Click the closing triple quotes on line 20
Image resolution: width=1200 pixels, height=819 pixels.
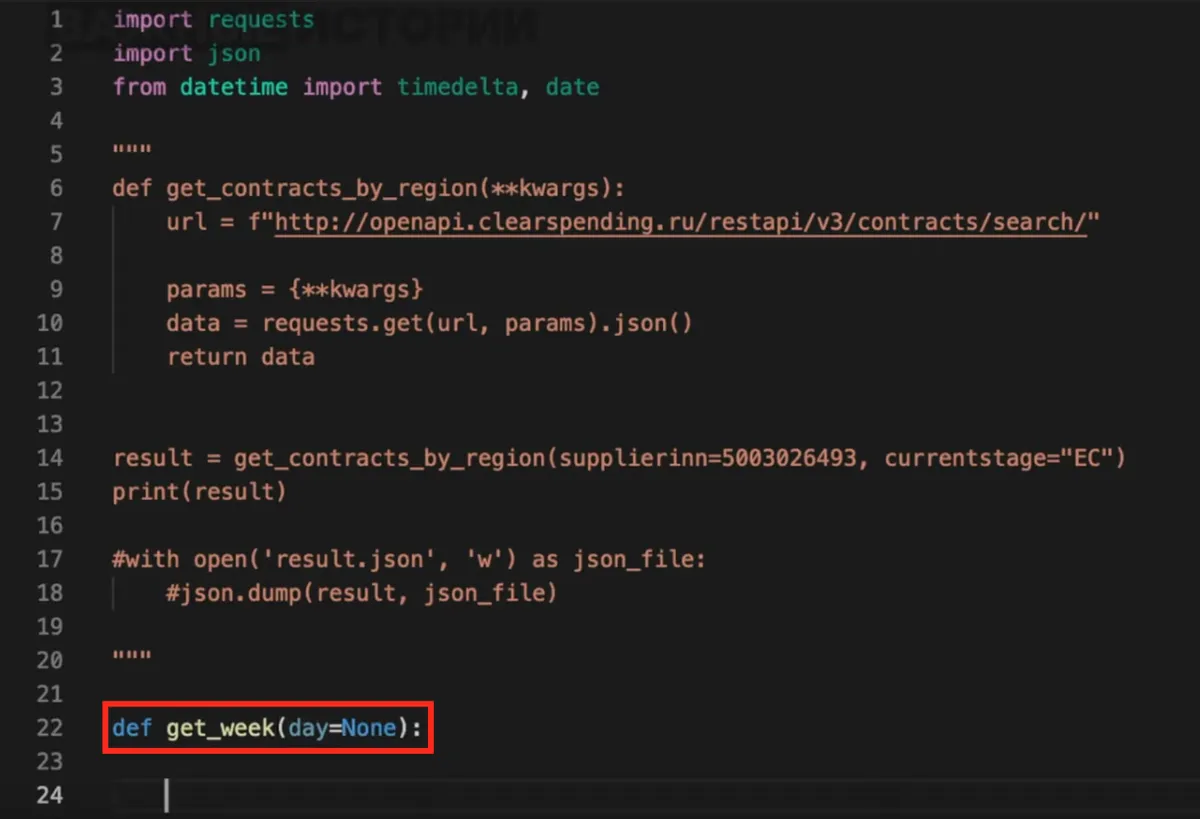[x=131, y=660]
